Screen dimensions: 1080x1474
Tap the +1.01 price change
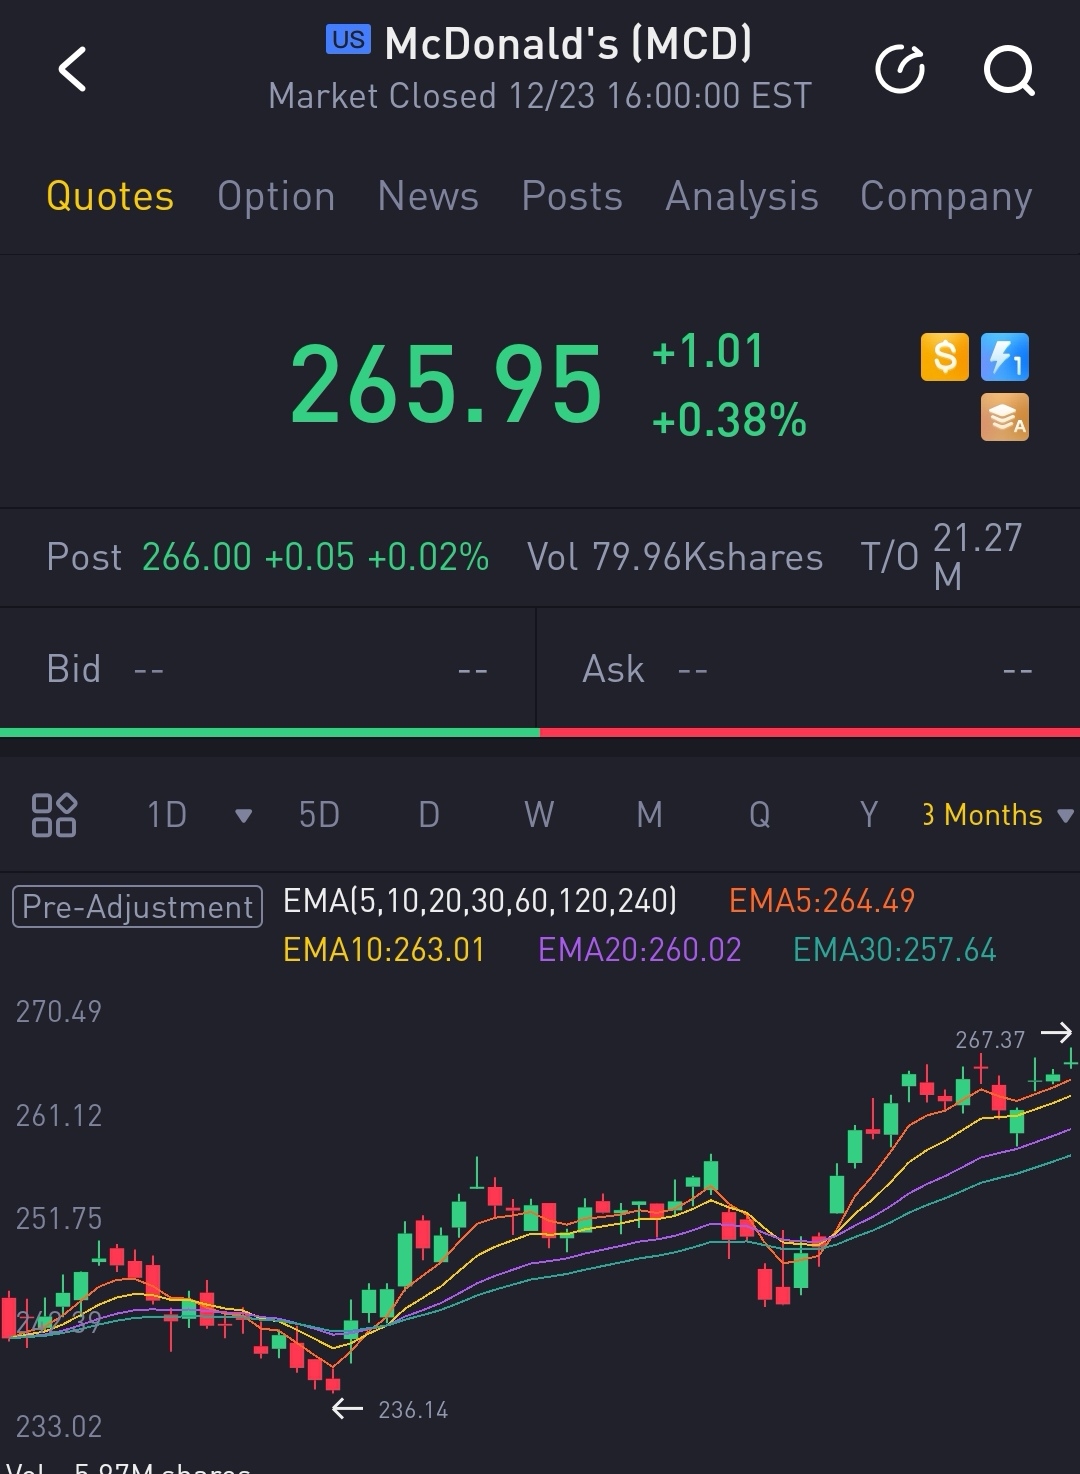tap(707, 351)
